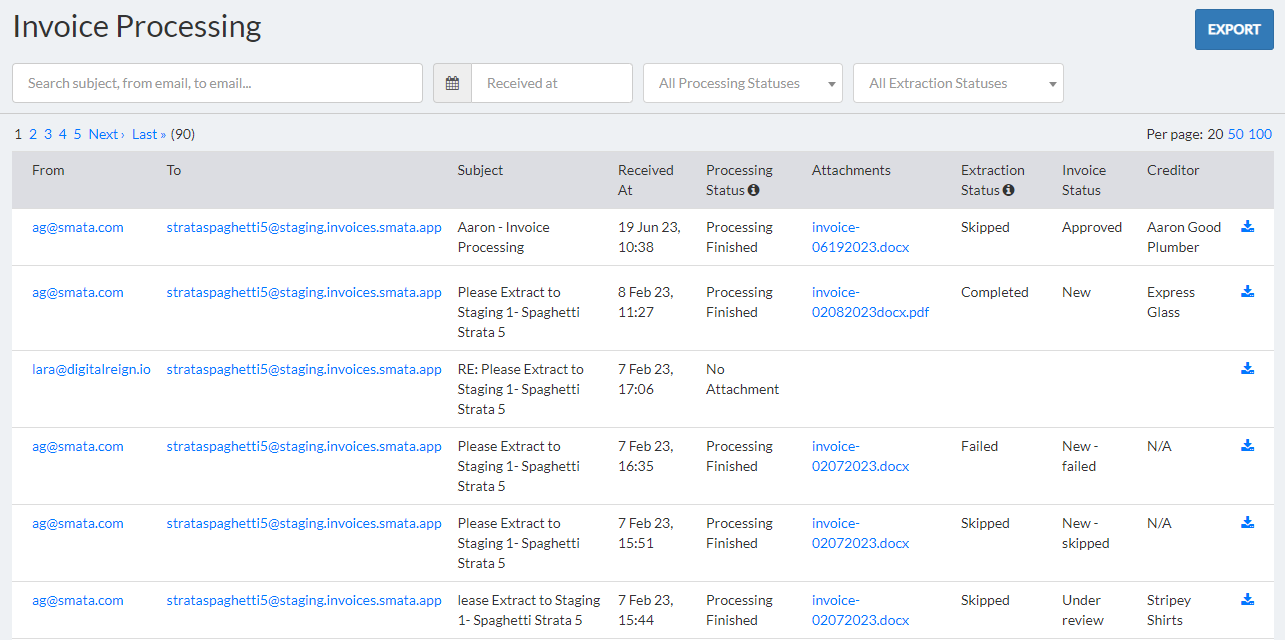Image resolution: width=1285 pixels, height=640 pixels.
Task: Click ag@smata.com in the 16:35 row
Action: coord(78,446)
